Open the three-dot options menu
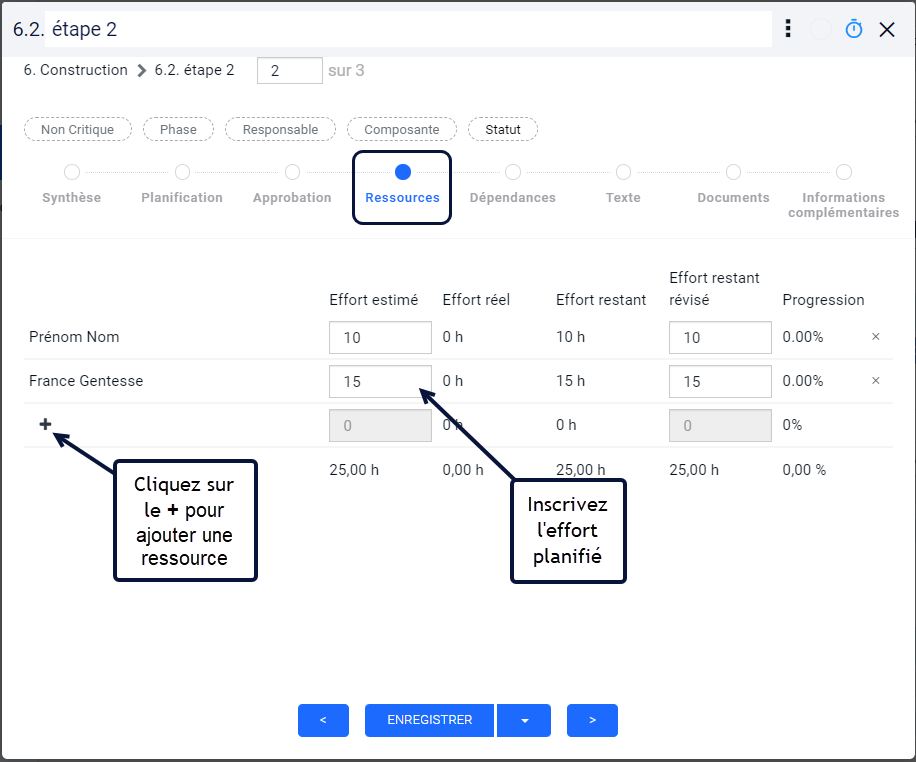The width and height of the screenshot is (916, 762). click(788, 29)
